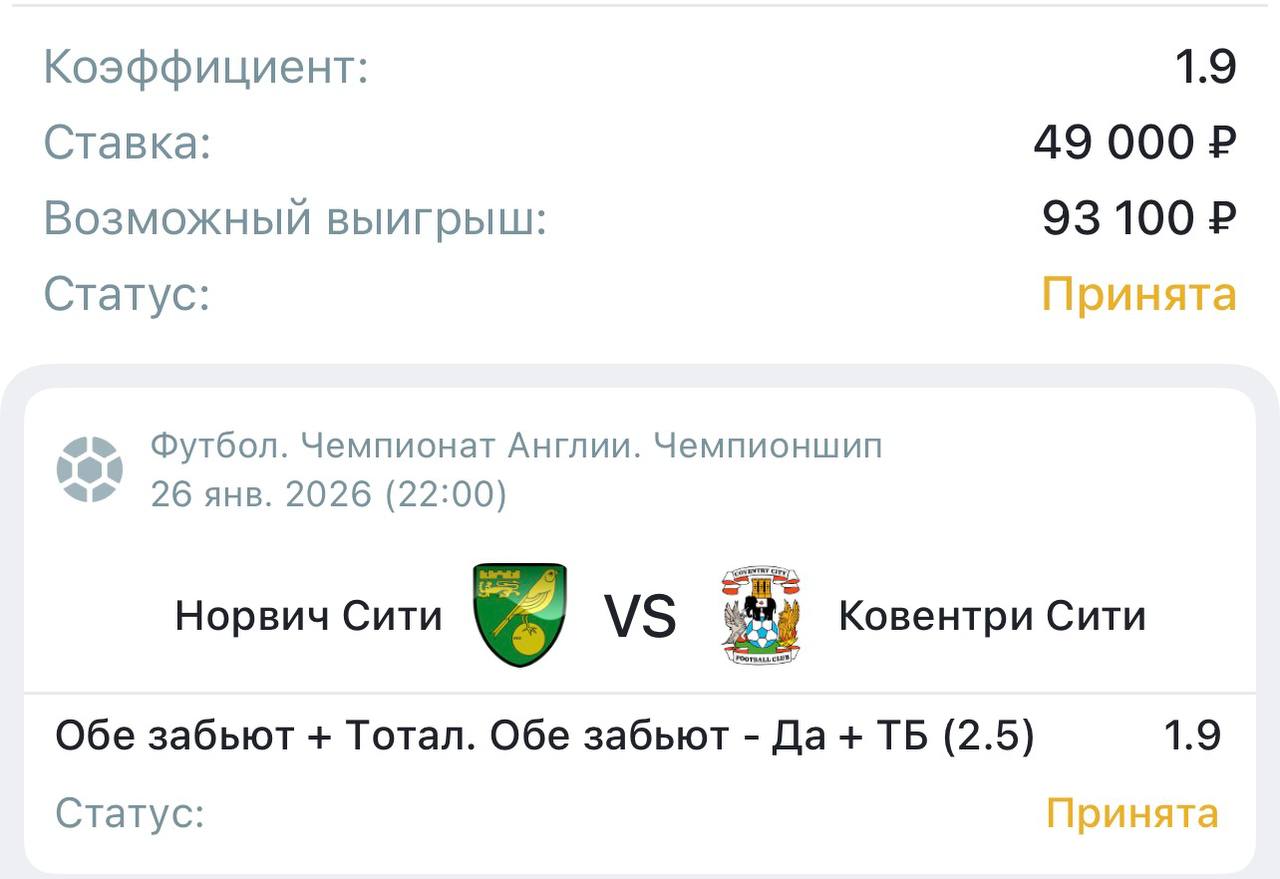Click the Ковентри Сити team name
1280x879 pixels.
[991, 616]
